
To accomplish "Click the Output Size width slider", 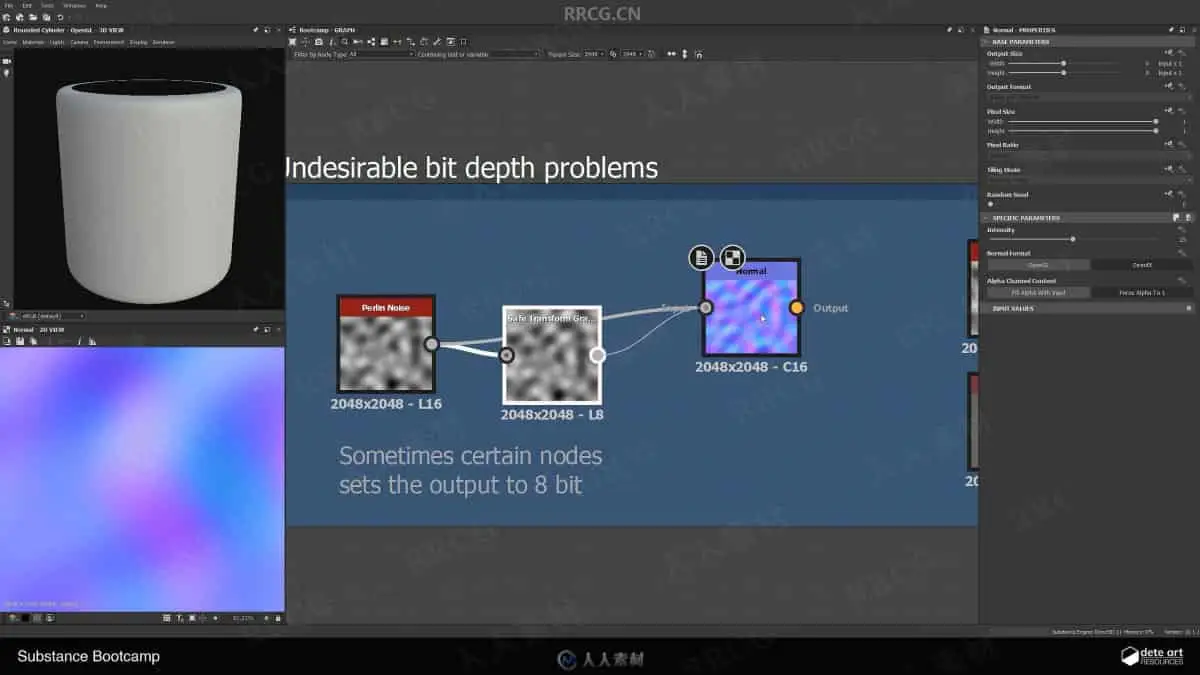I will tap(1063, 63).
